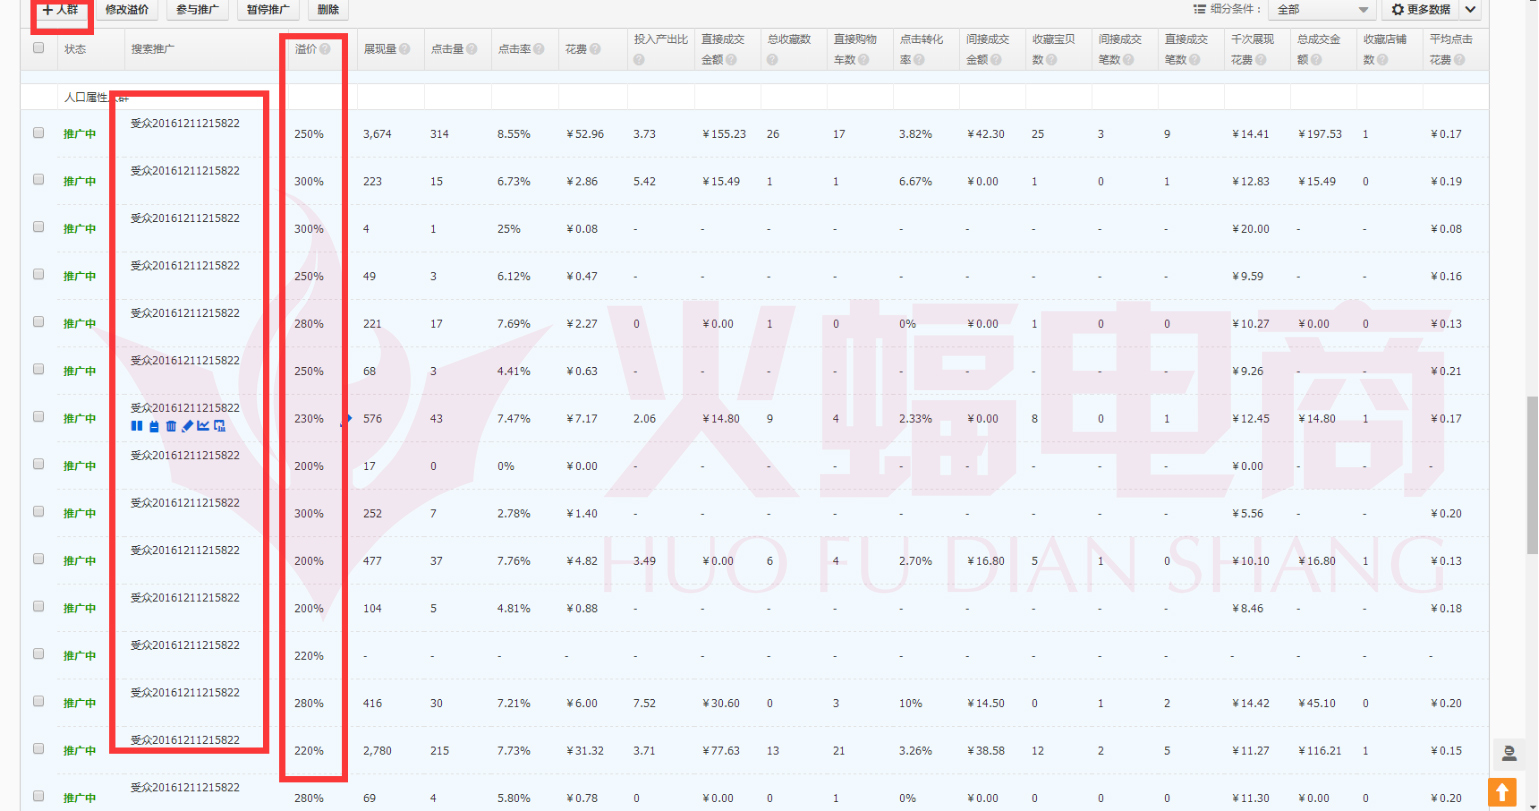
Task: Open the customer service icon at right edge
Action: coord(1508,753)
